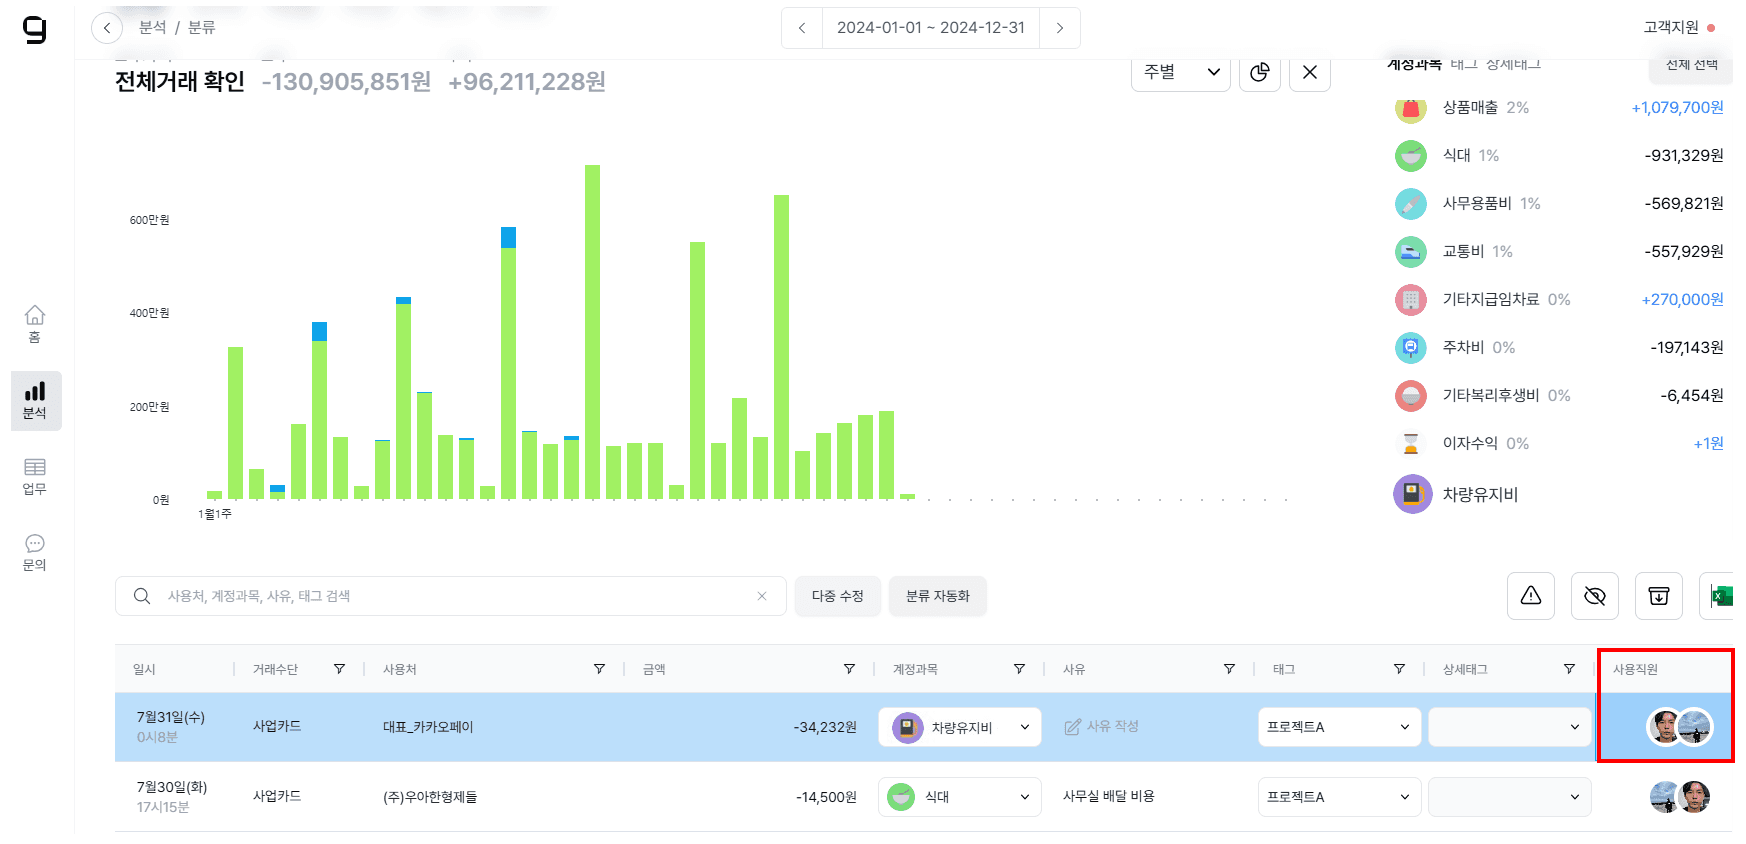Go back with the circled back arrow
The image size is (1746, 844).
tap(107, 28)
